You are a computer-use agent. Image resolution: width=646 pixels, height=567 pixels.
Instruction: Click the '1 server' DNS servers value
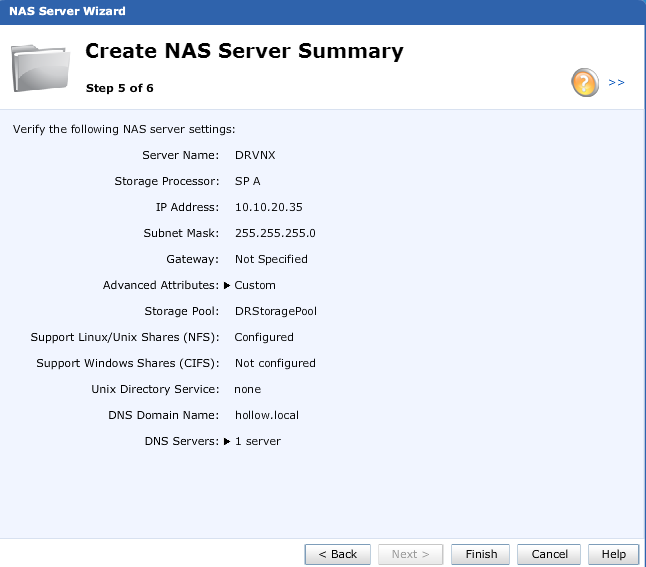[257, 441]
